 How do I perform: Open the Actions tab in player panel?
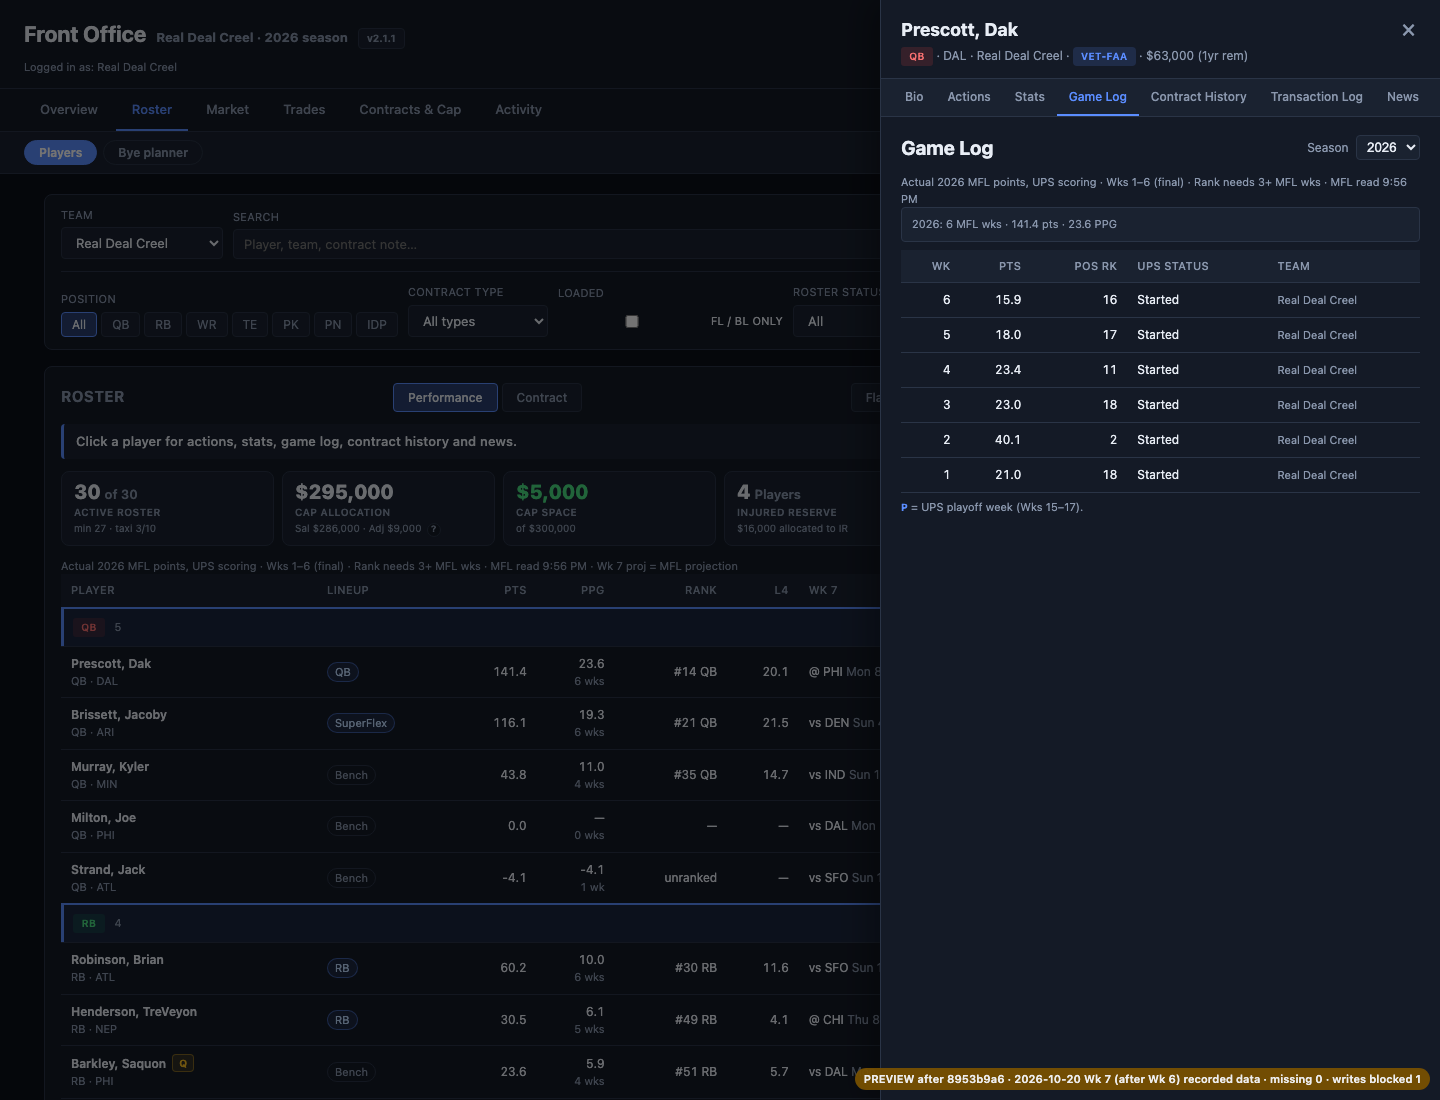tap(969, 97)
